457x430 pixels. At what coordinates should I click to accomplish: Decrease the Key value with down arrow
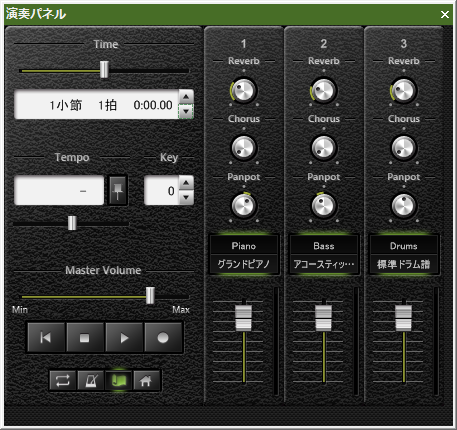(x=186, y=197)
